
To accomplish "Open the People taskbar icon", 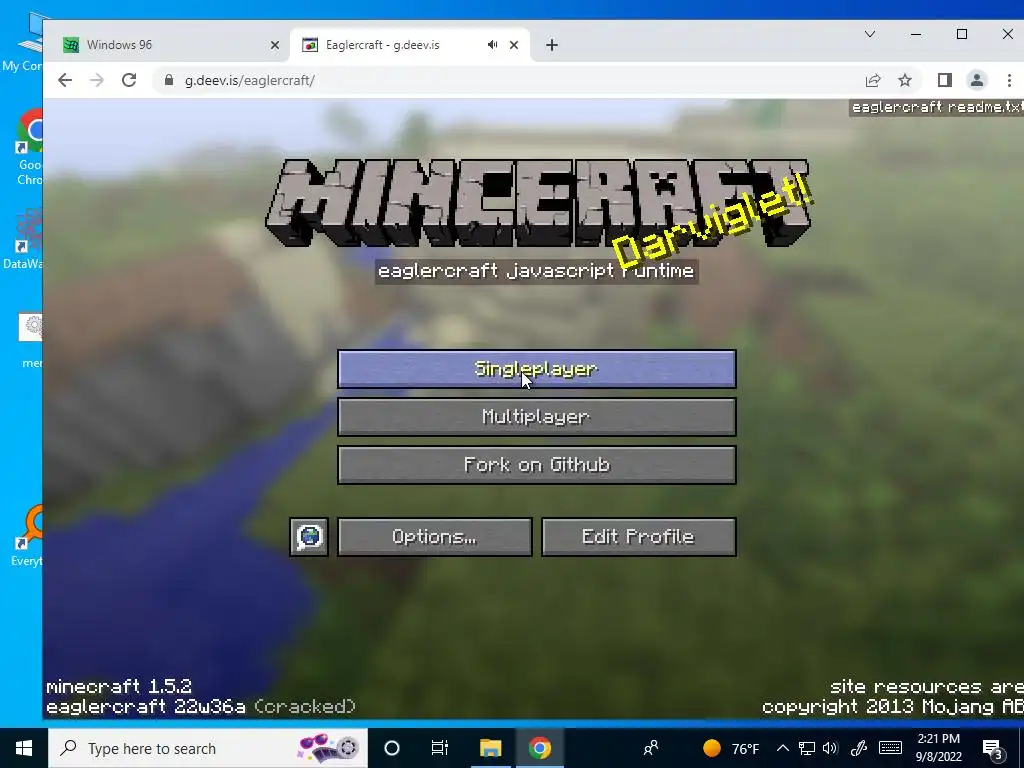I will pyautogui.click(x=651, y=748).
